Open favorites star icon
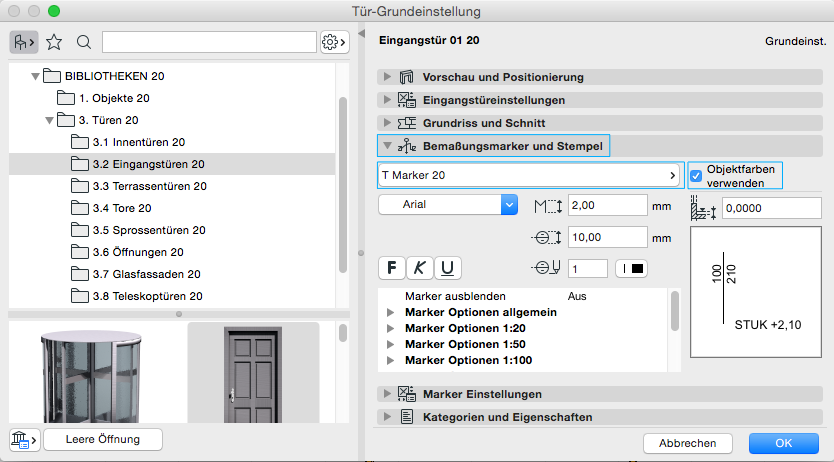The image size is (834, 462). [54, 42]
